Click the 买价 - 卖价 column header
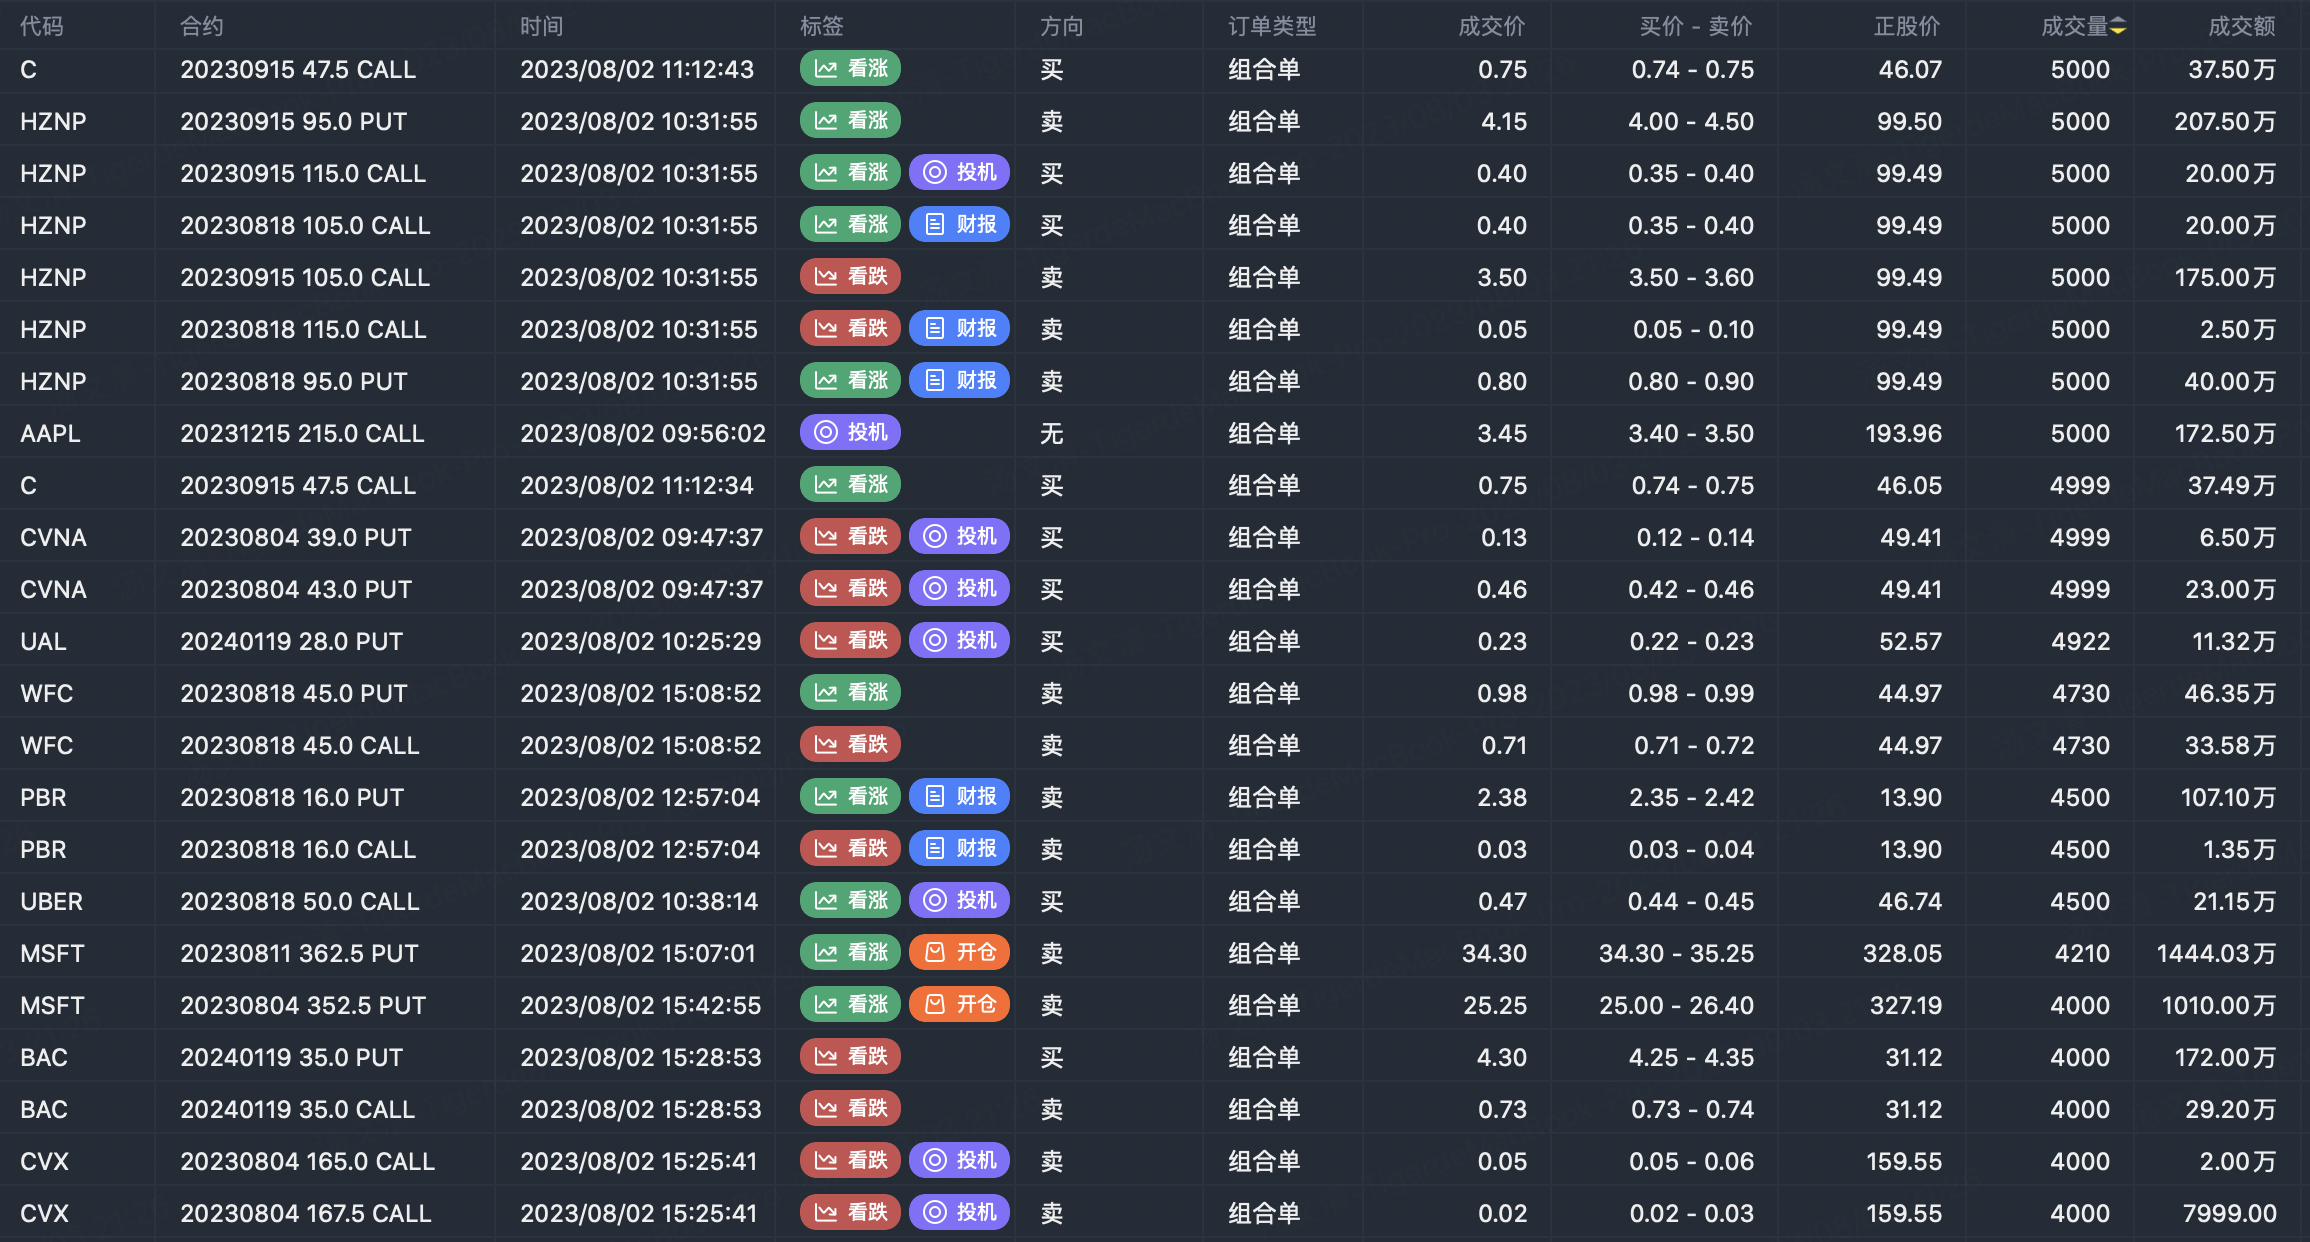The height and width of the screenshot is (1242, 2310). tap(1696, 27)
